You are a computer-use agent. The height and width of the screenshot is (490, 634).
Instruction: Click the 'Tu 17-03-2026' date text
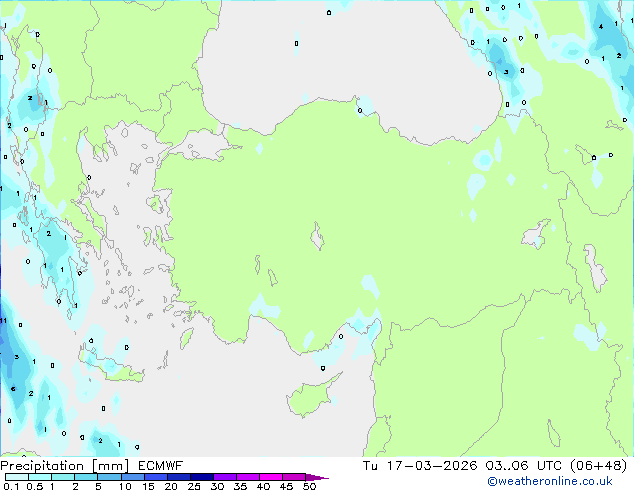420,466
